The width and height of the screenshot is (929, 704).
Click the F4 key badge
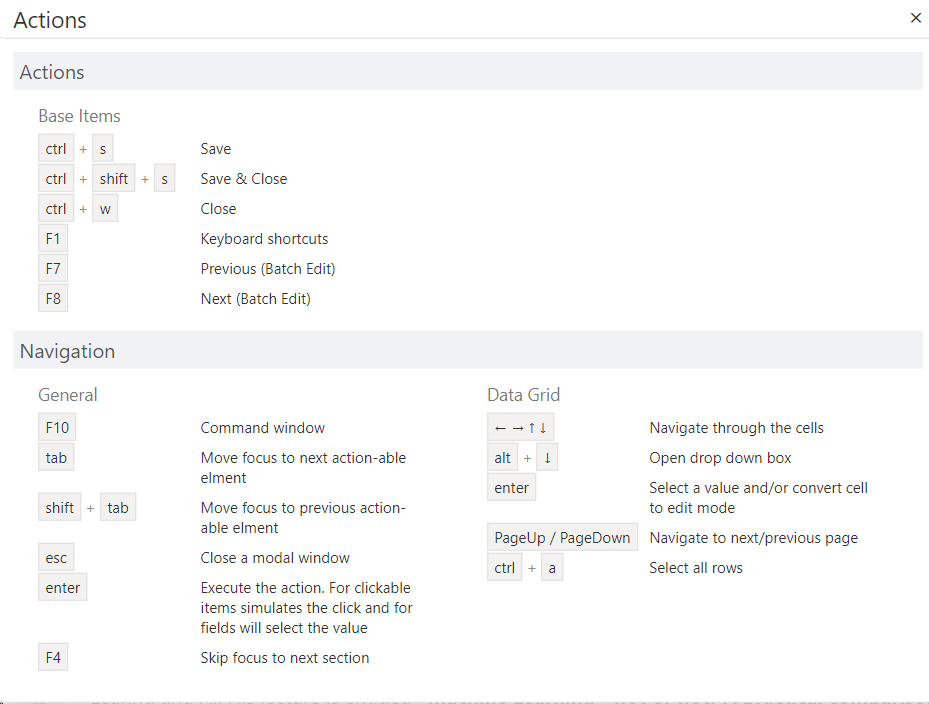53,658
